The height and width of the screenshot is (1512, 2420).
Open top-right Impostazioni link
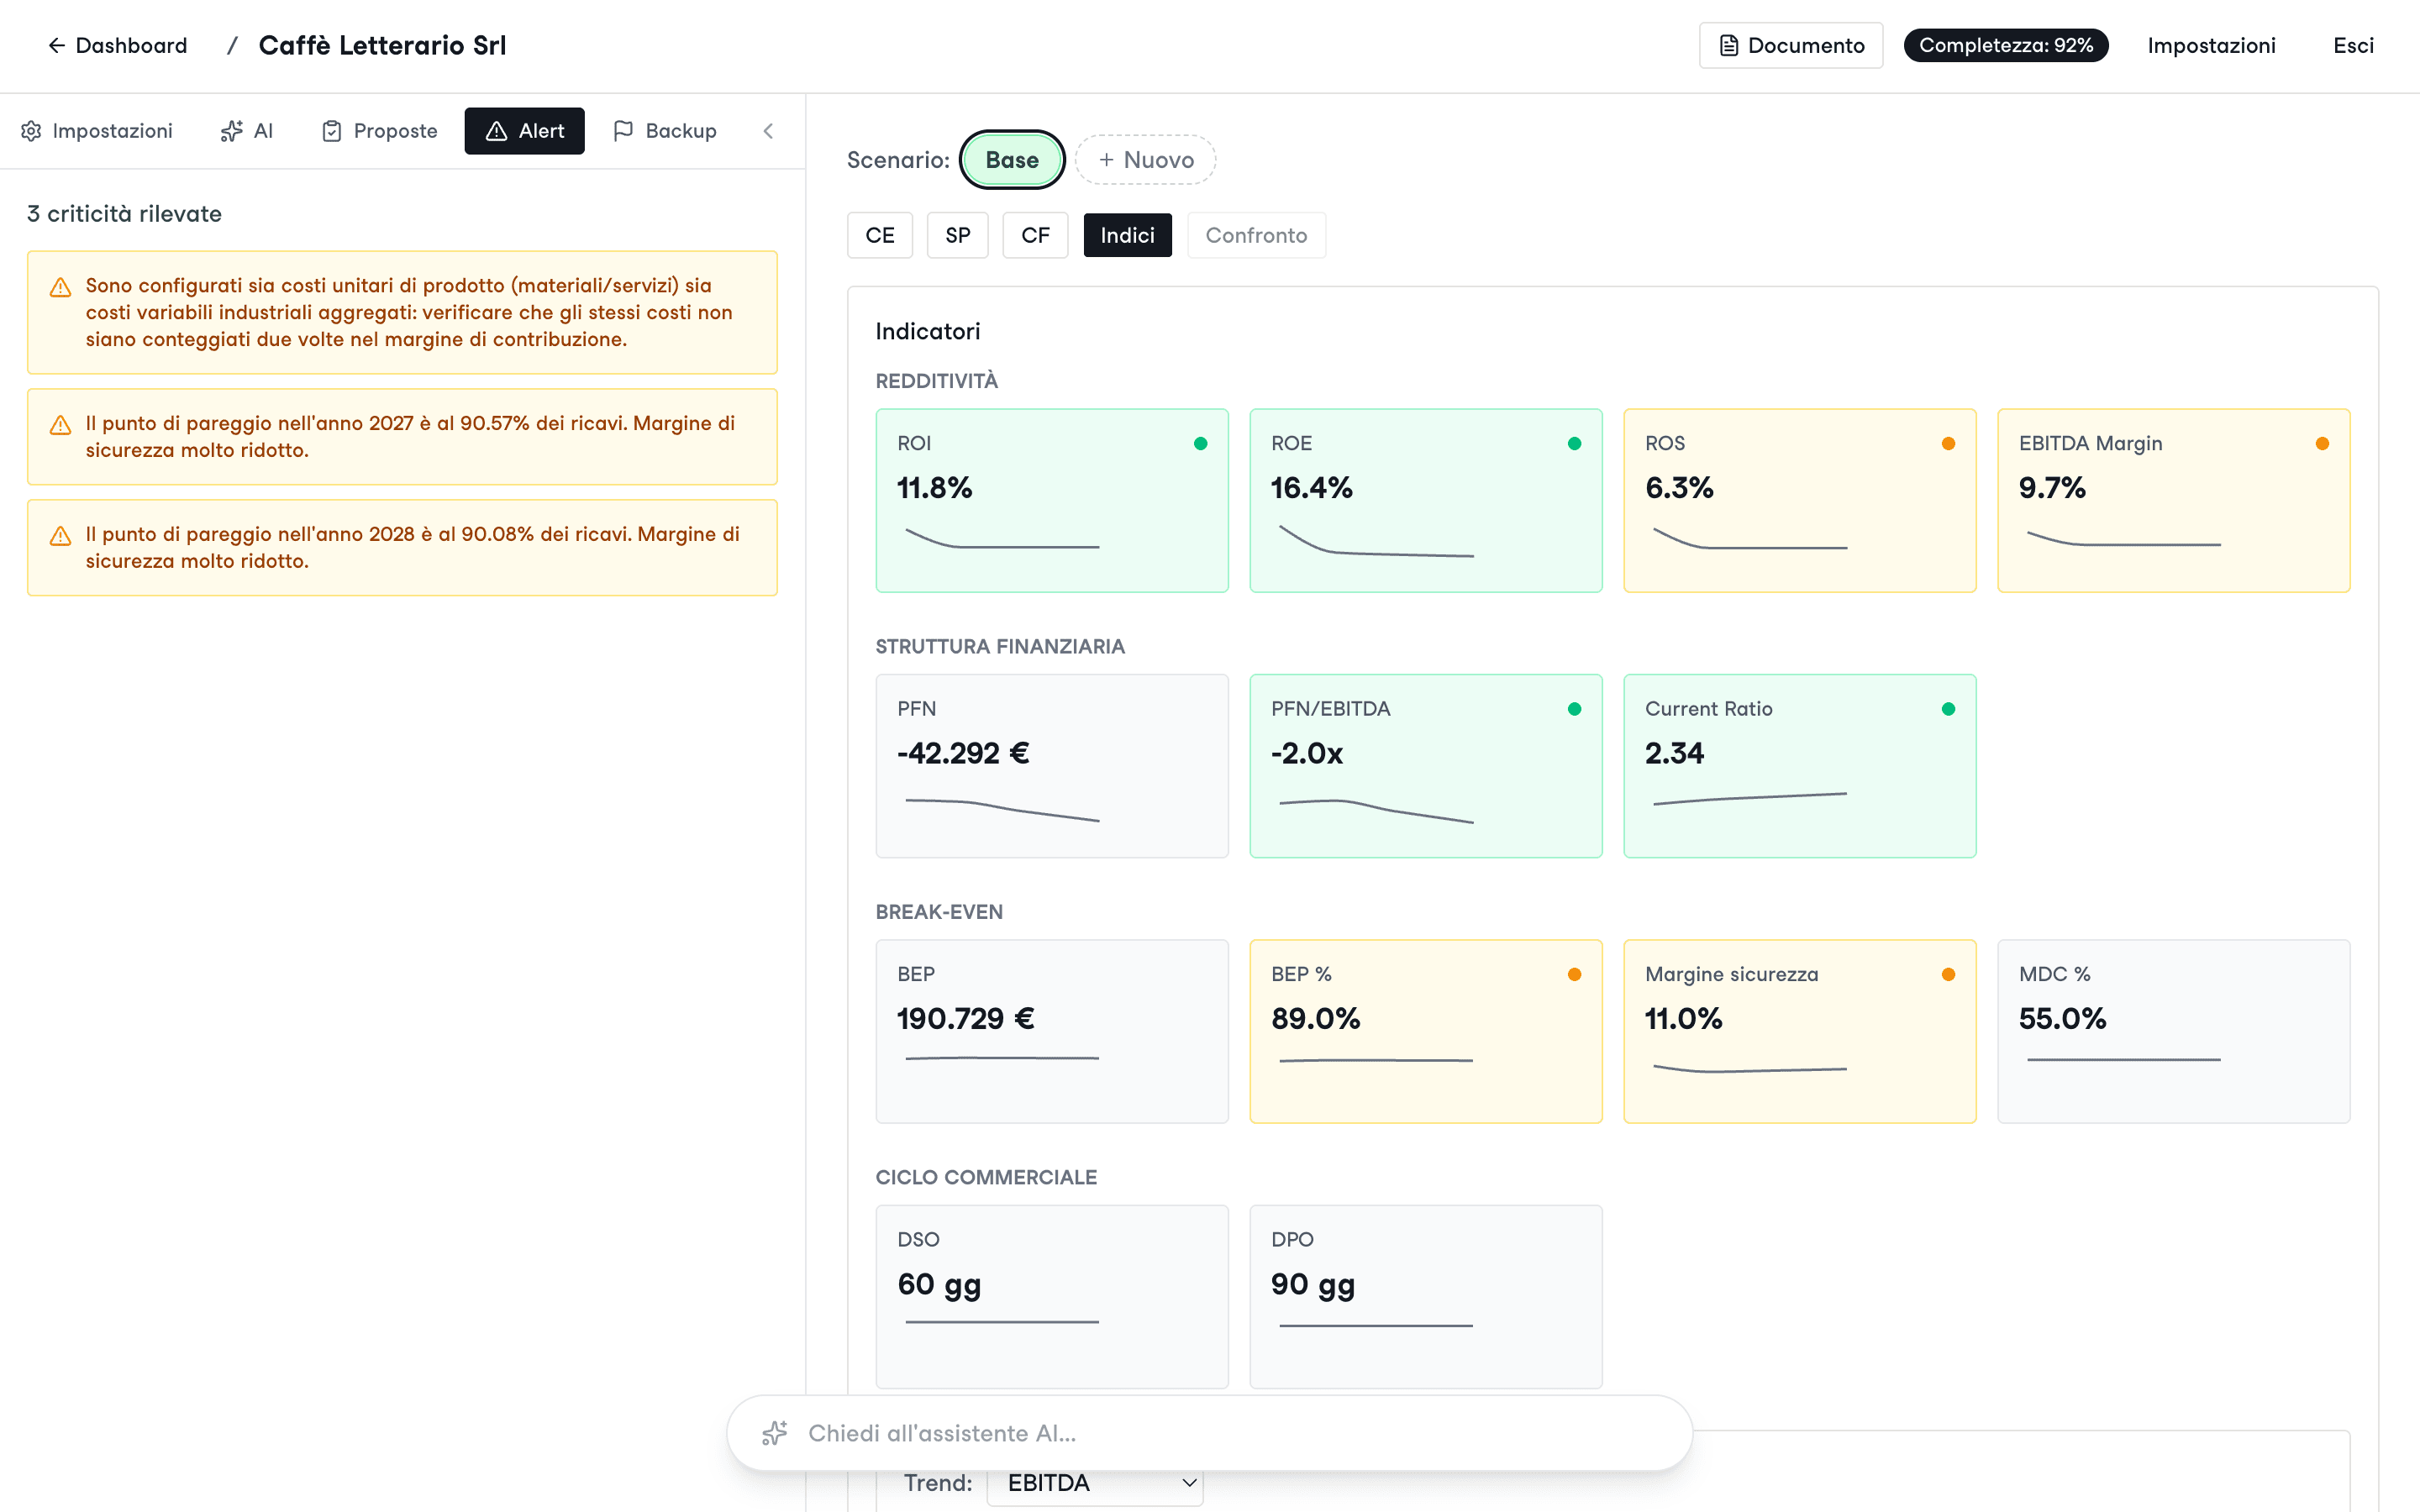coord(2211,46)
